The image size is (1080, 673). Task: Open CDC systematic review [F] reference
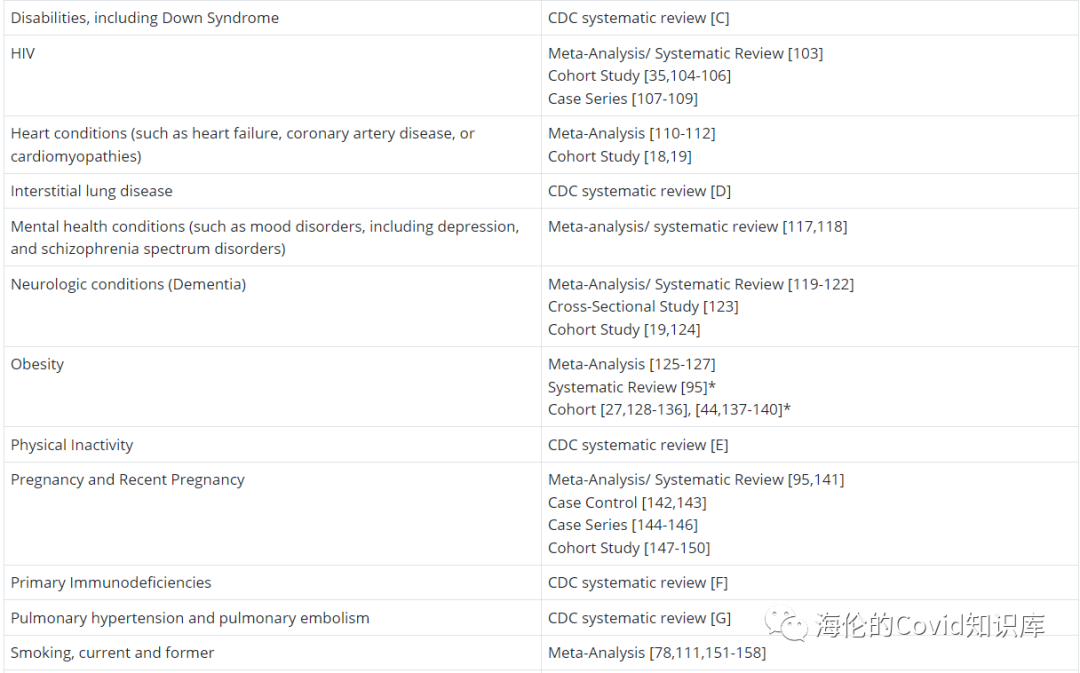point(638,582)
